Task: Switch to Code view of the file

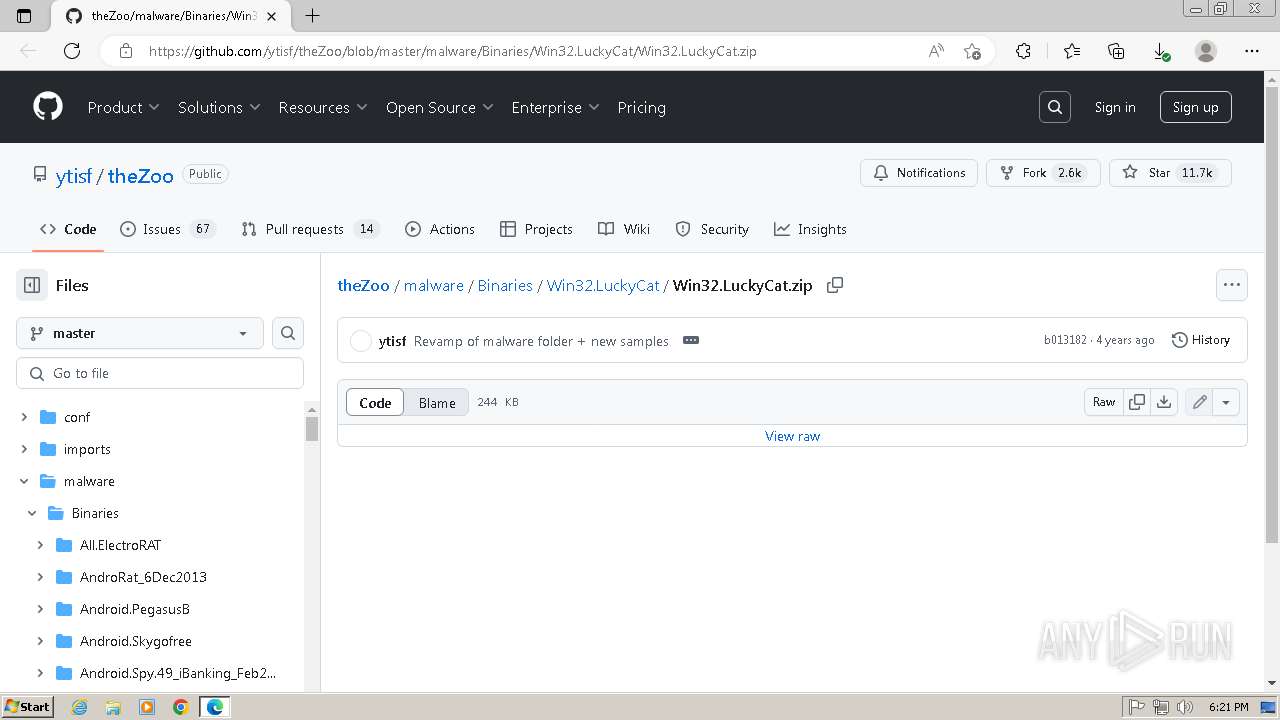Action: [375, 402]
